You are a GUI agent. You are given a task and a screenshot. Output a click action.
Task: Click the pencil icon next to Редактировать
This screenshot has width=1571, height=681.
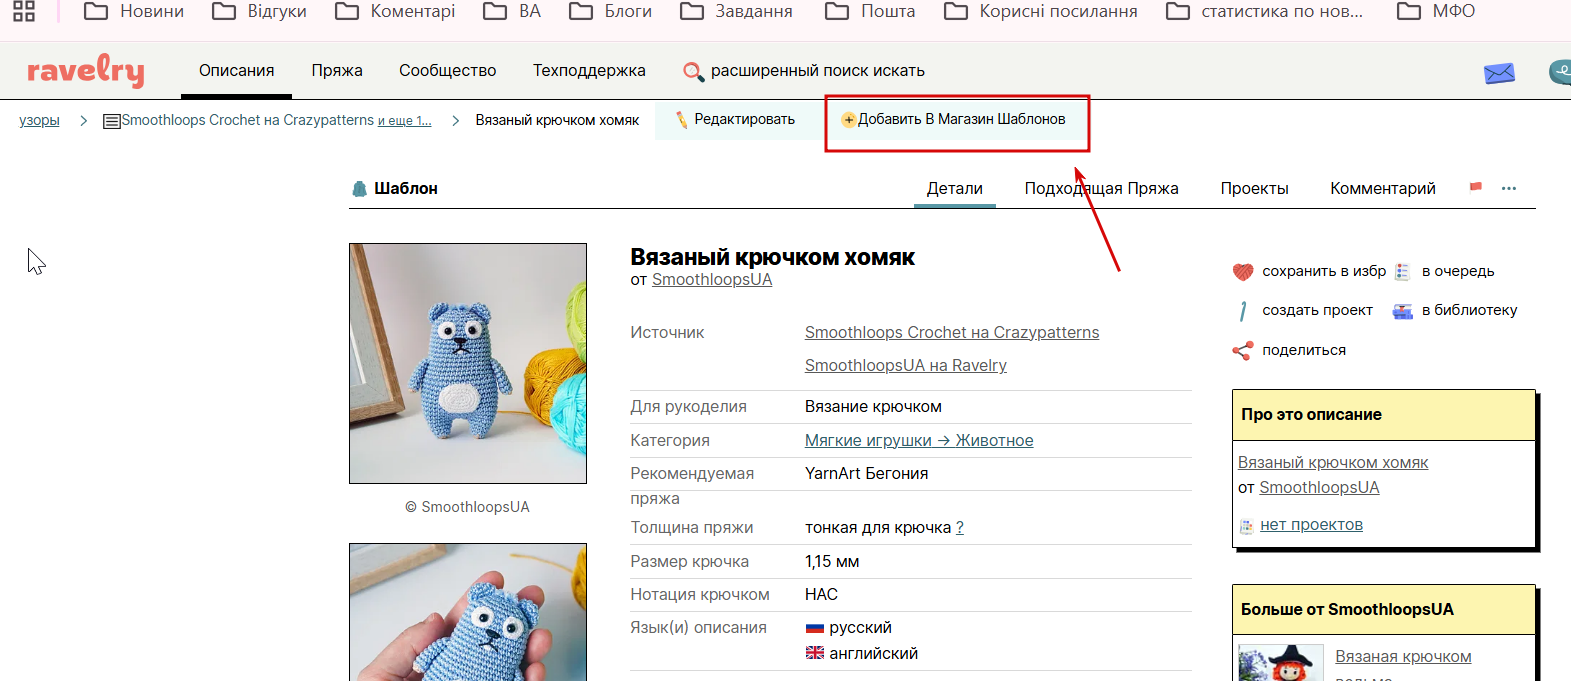(682, 120)
